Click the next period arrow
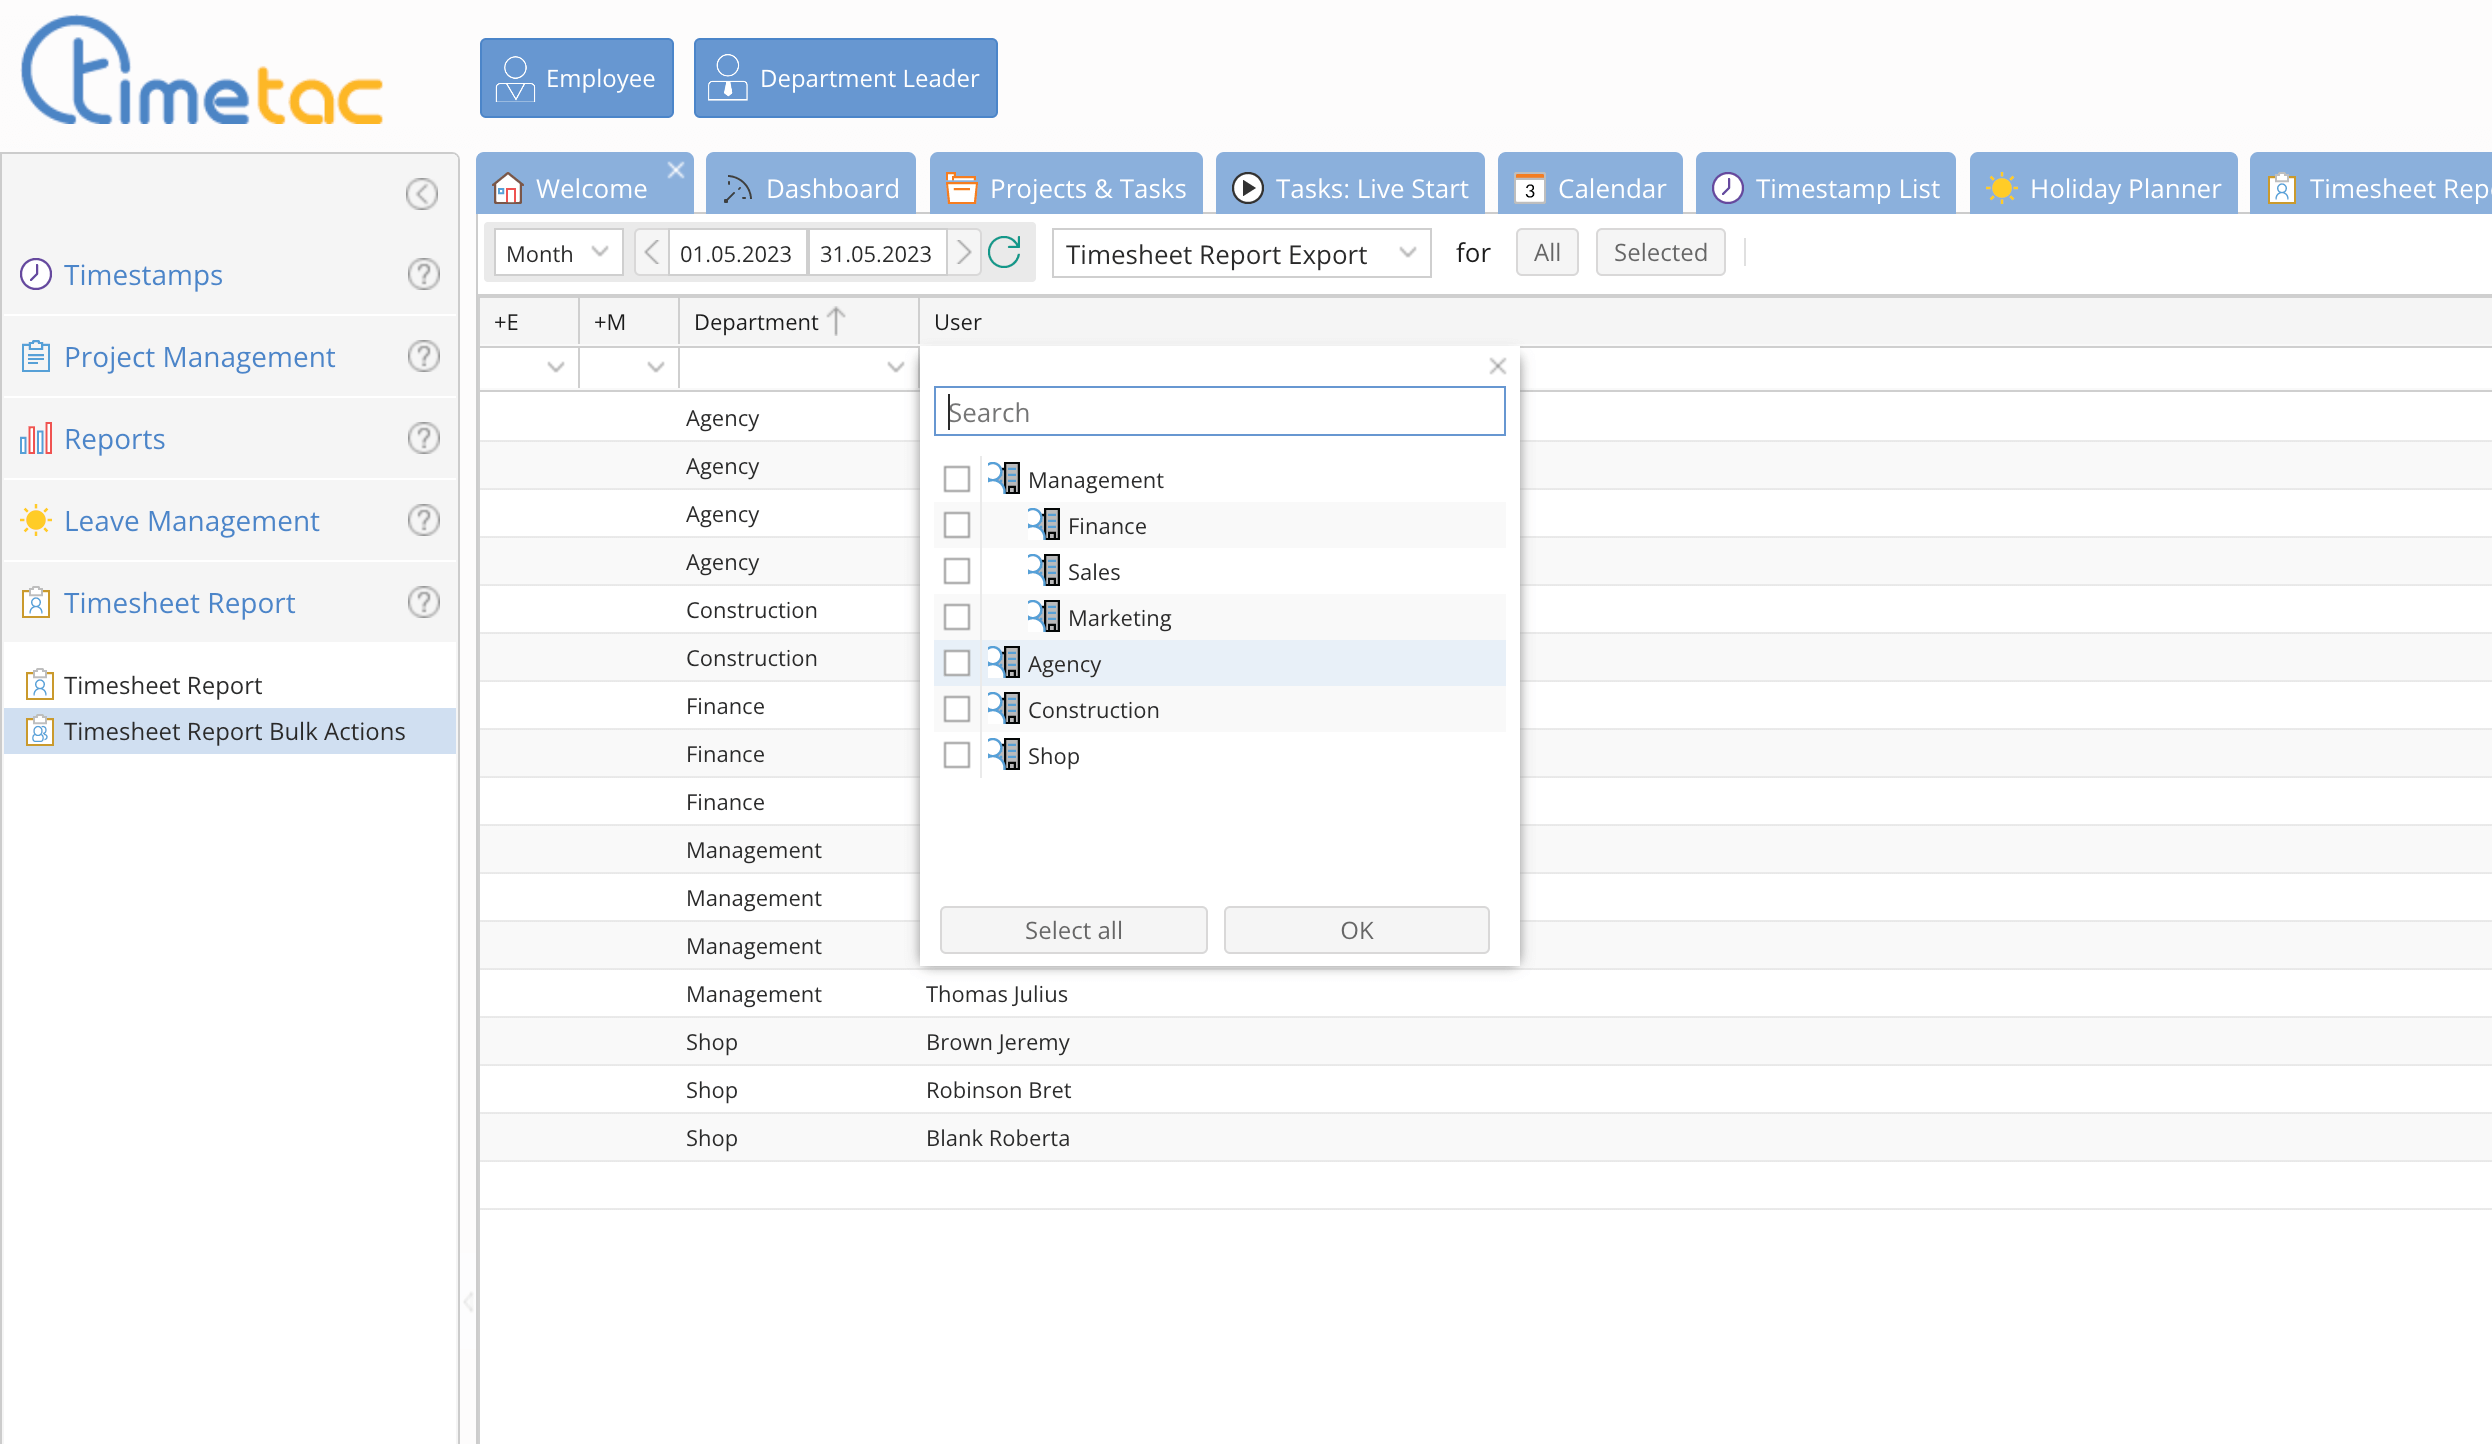2492x1444 pixels. tap(963, 253)
